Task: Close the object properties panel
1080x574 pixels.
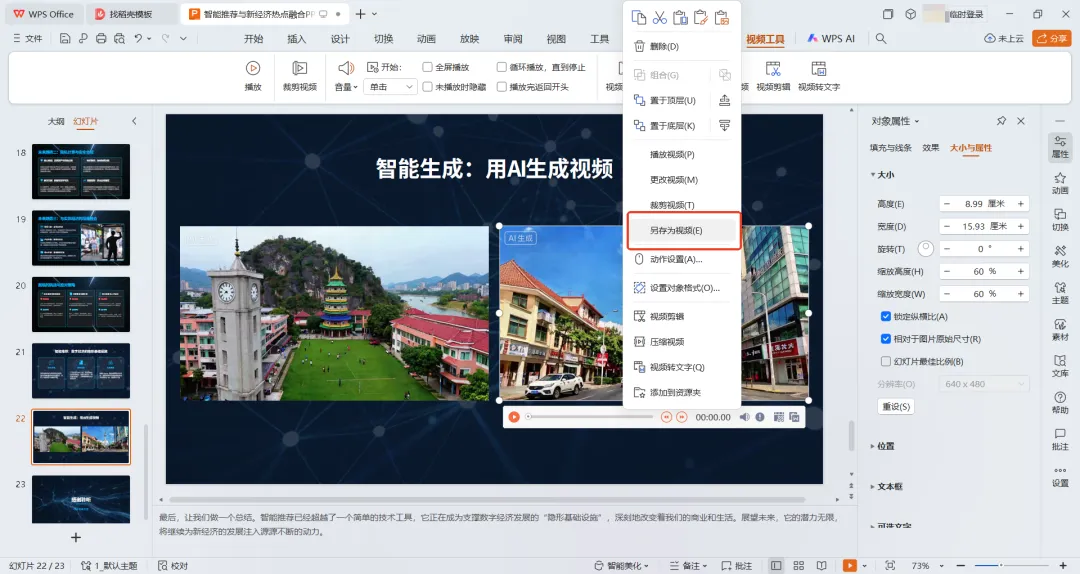Action: click(x=1021, y=121)
